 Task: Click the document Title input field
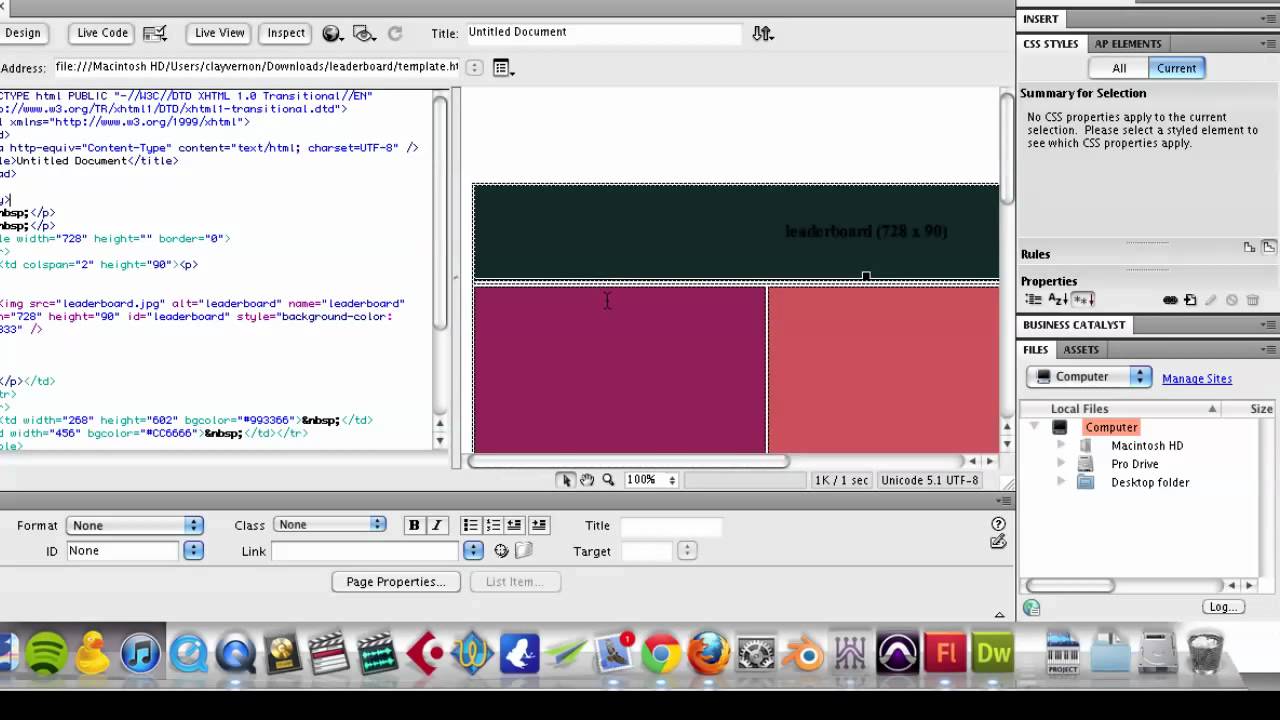pyautogui.click(x=606, y=33)
